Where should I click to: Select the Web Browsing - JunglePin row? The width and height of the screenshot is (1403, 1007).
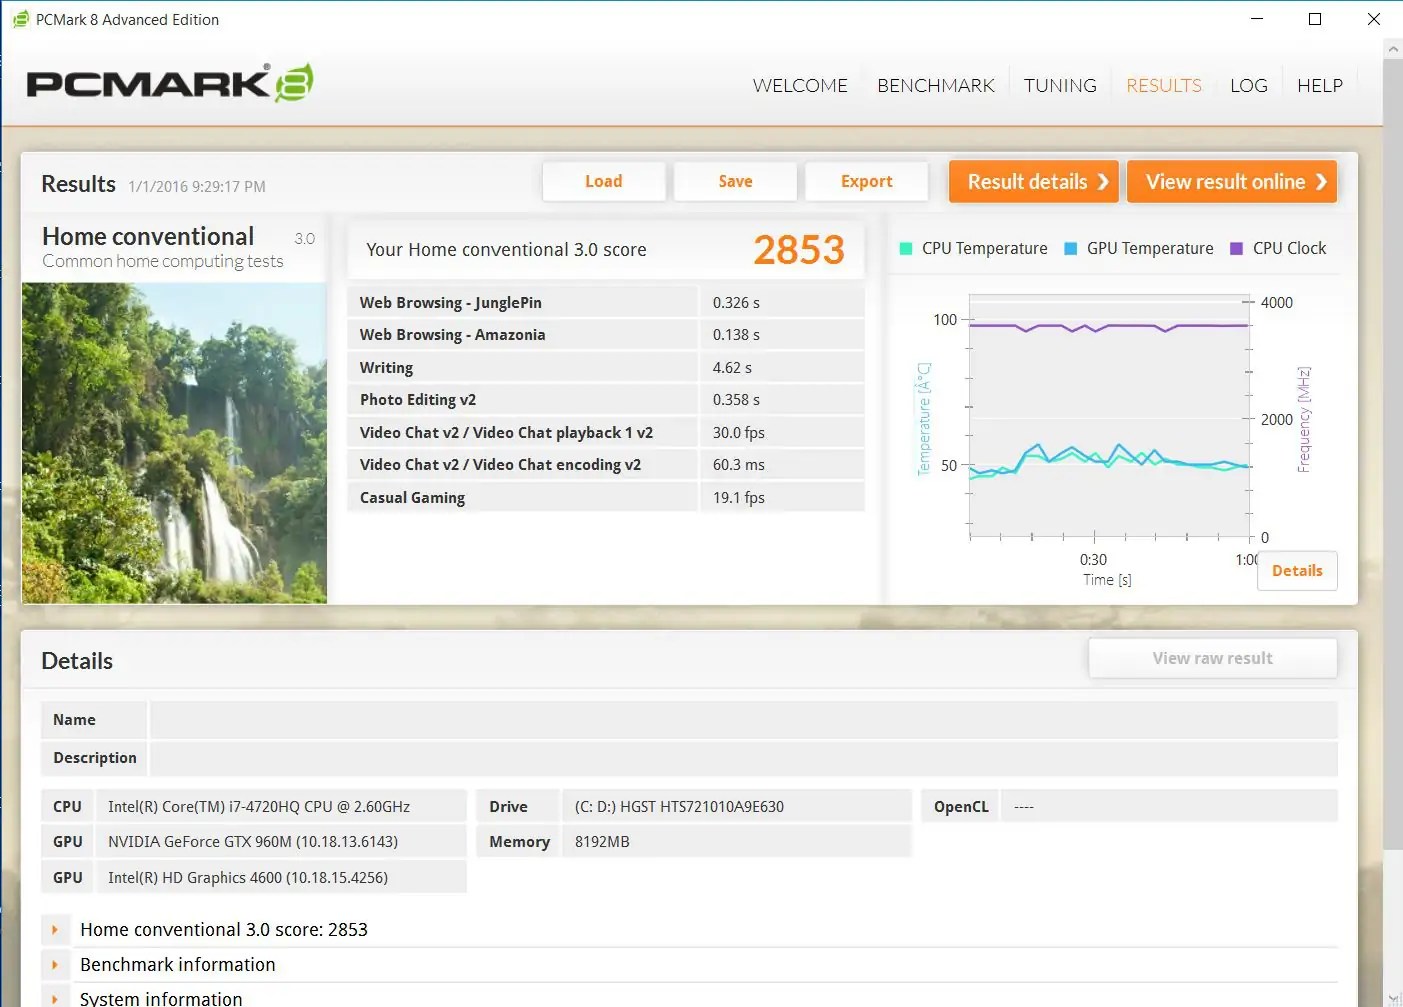click(x=606, y=303)
